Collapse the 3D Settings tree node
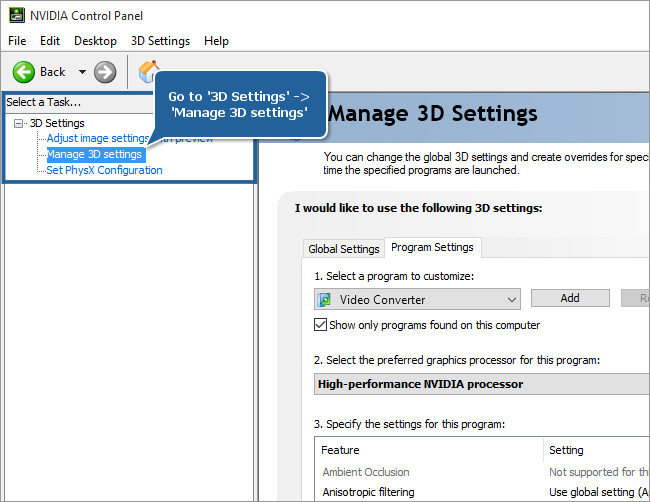The width and height of the screenshot is (650, 502). [x=18, y=123]
